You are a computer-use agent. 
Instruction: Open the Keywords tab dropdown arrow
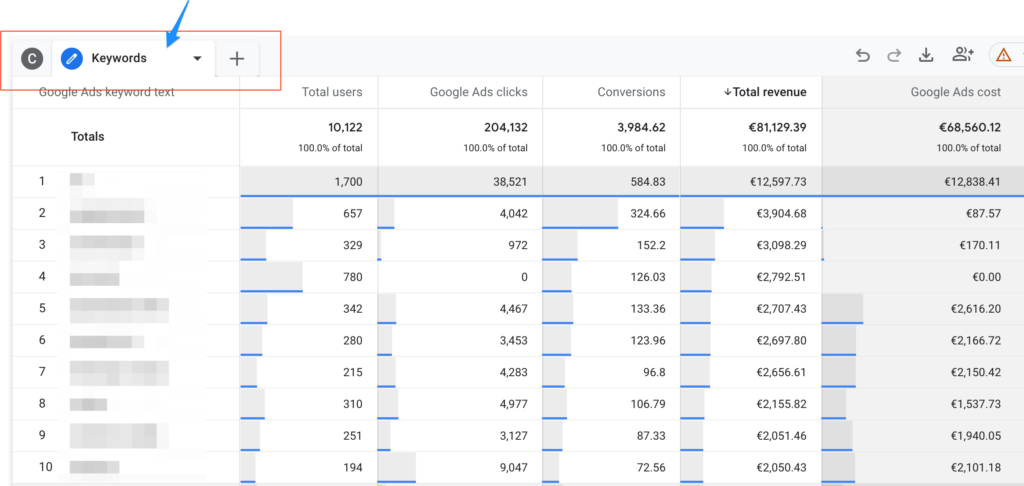pyautogui.click(x=197, y=59)
